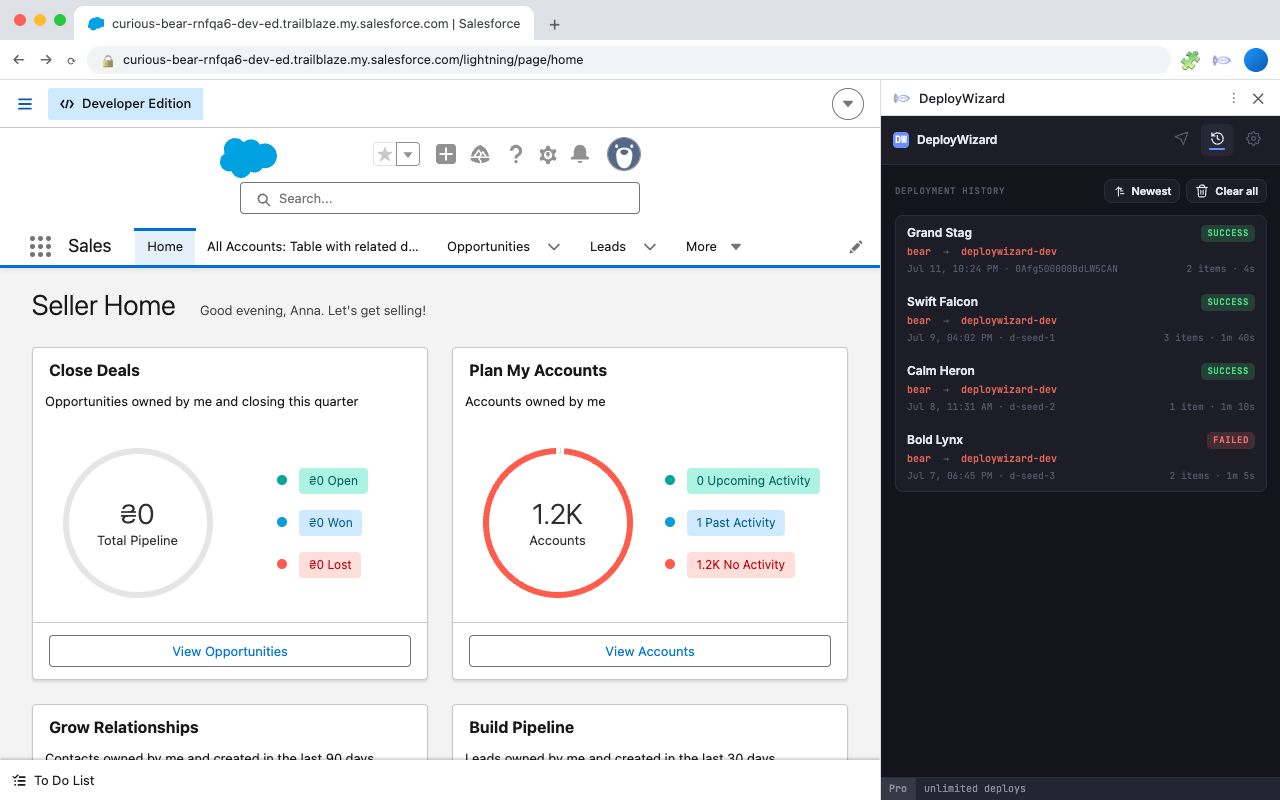The height and width of the screenshot is (800, 1280).
Task: Click the Salesforce cloud logo
Action: click(x=248, y=157)
